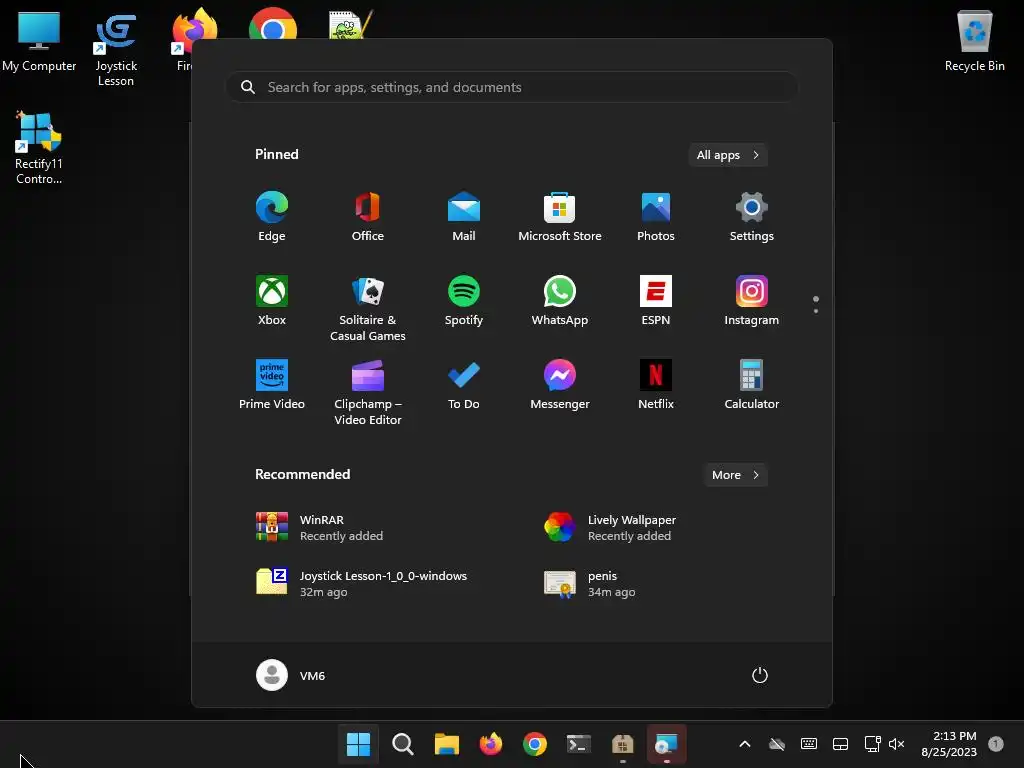Open File Explorer from the taskbar
Viewport: 1024px width, 768px height.
[x=447, y=744]
